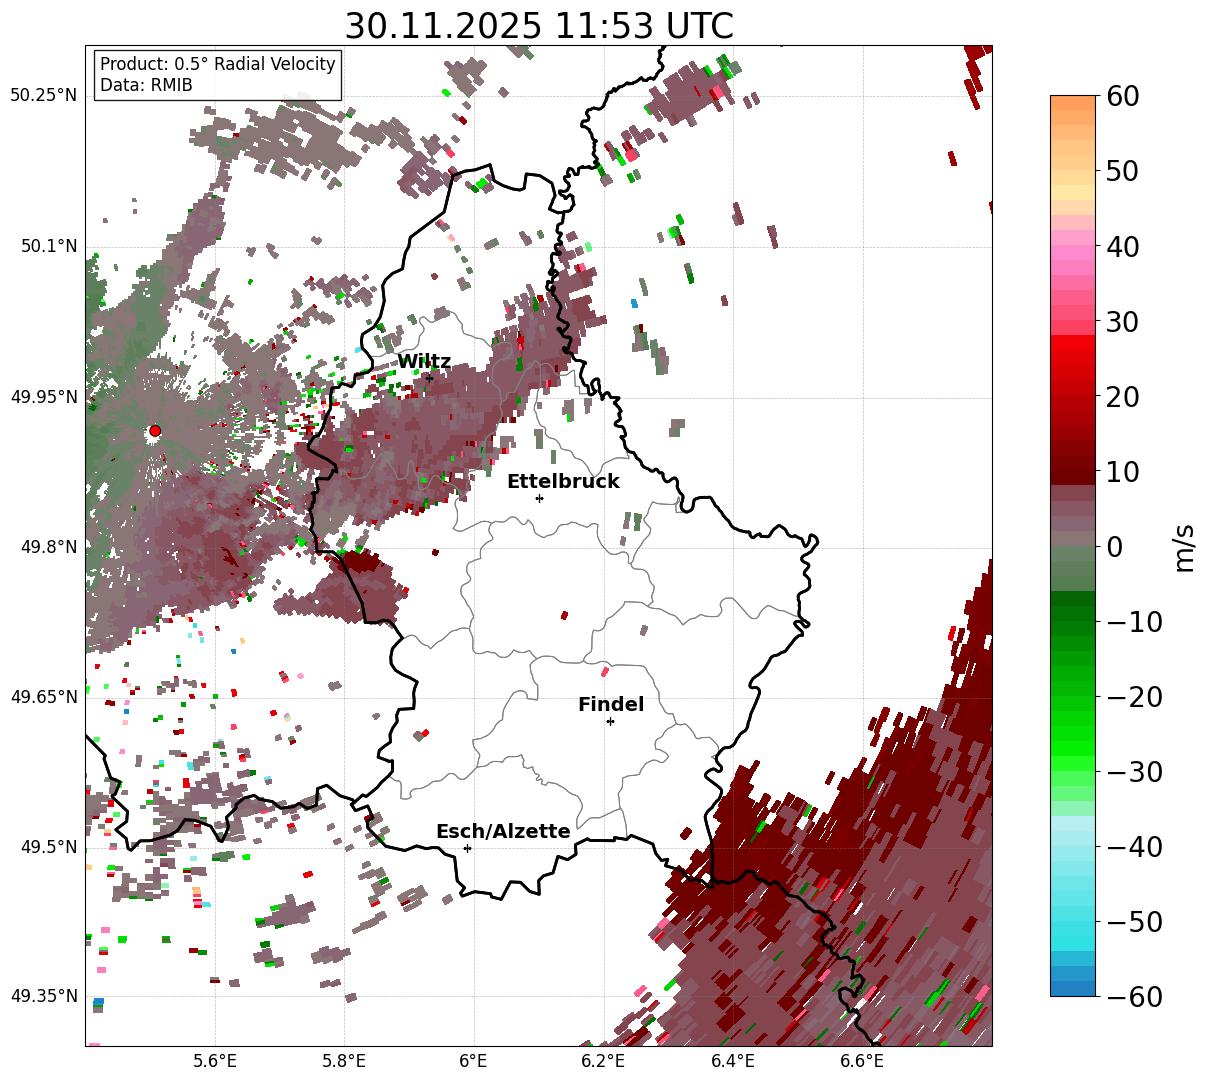Click the Wiltz station cross marker

click(429, 378)
